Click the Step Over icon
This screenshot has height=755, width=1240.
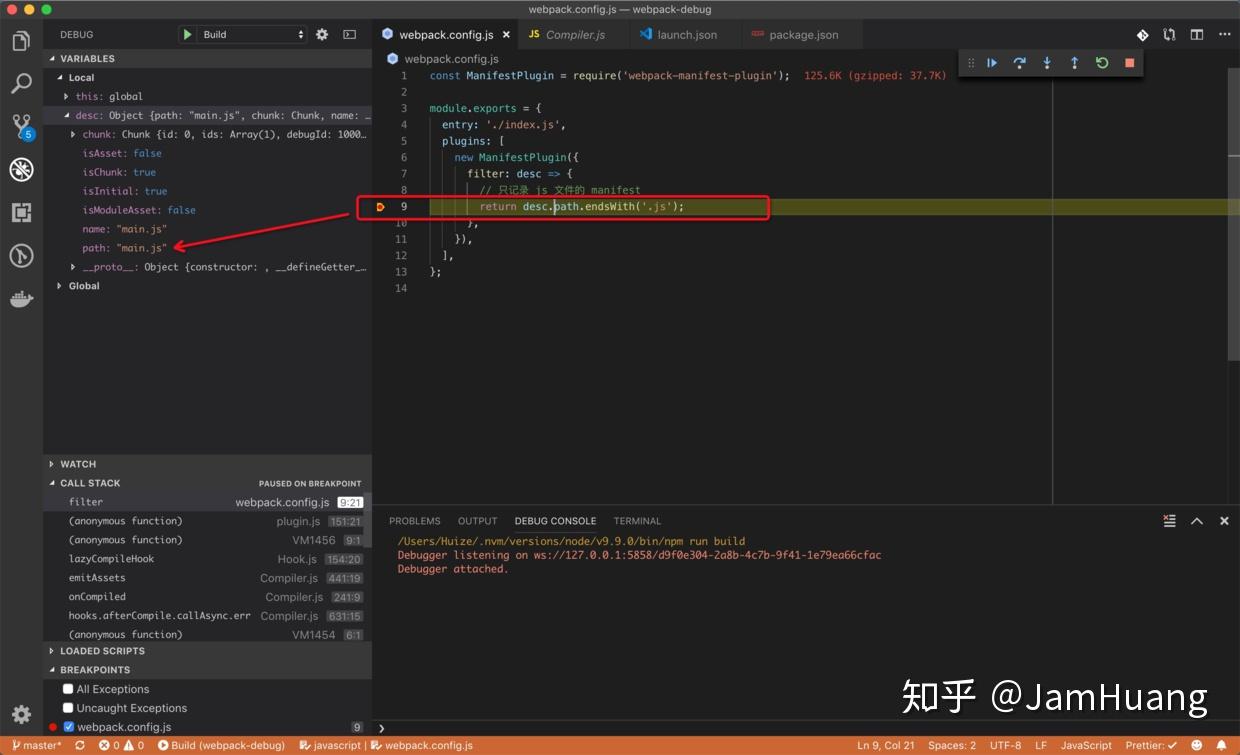coord(1019,62)
